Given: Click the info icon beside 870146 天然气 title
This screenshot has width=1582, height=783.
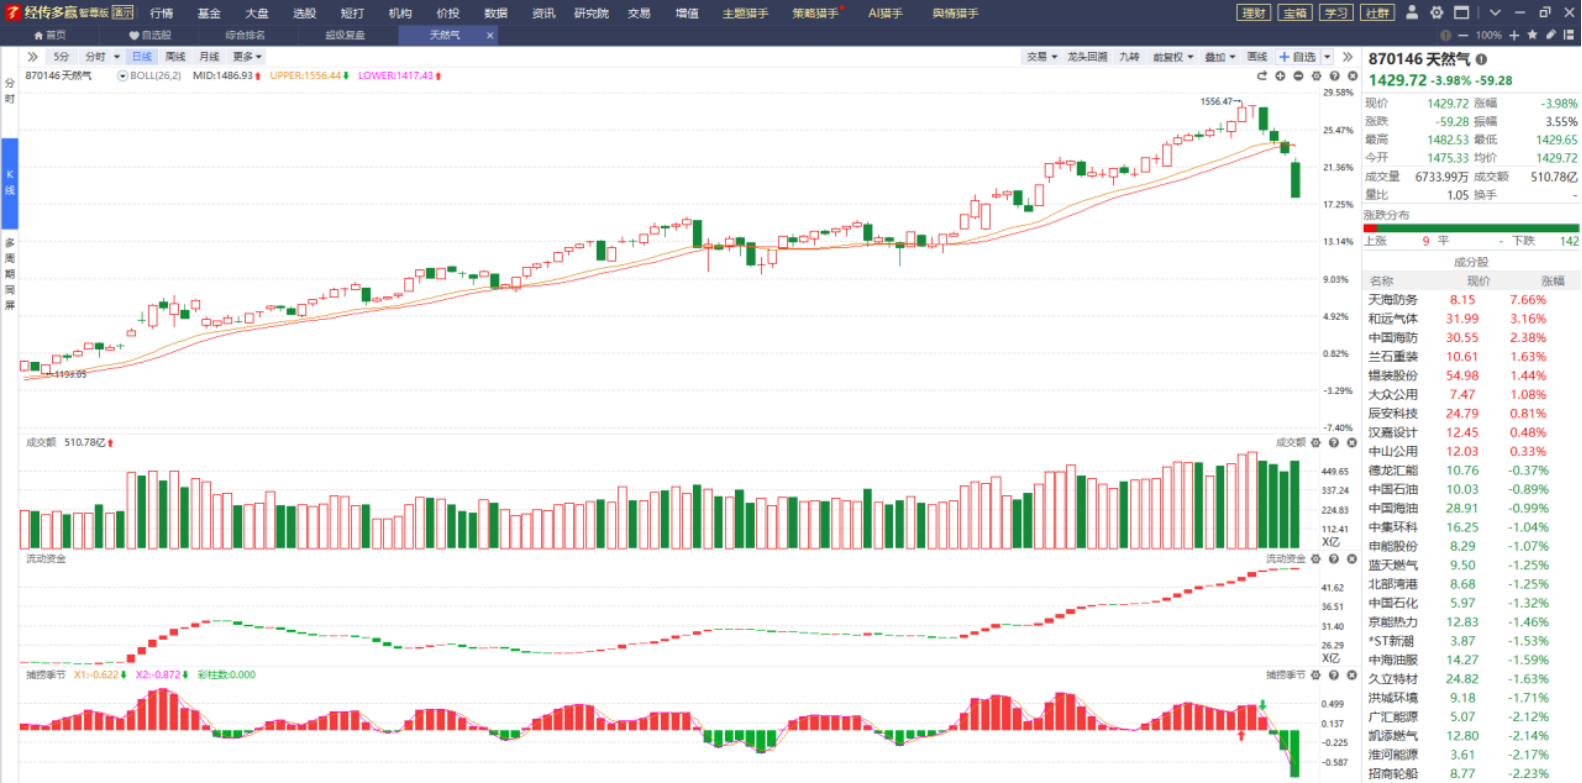Looking at the screenshot, I should (1481, 59).
